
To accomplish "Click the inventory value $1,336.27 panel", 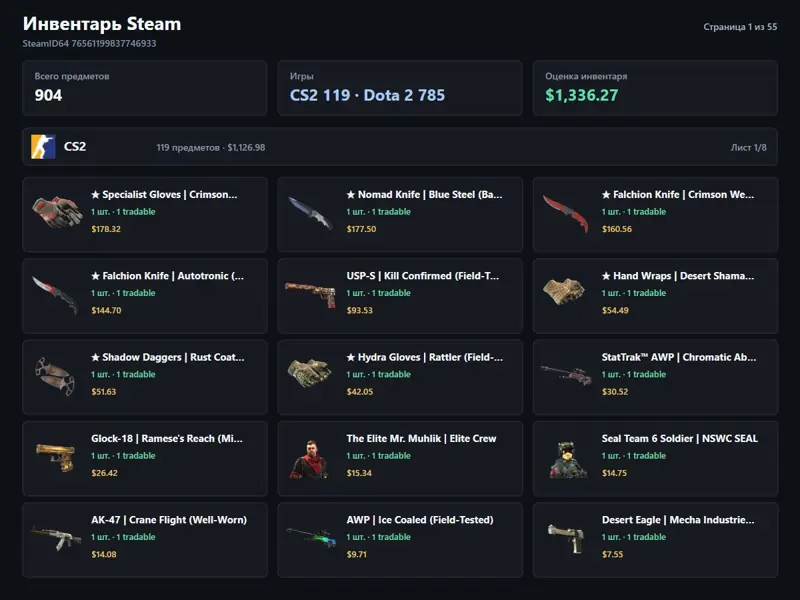I will 655,88.
